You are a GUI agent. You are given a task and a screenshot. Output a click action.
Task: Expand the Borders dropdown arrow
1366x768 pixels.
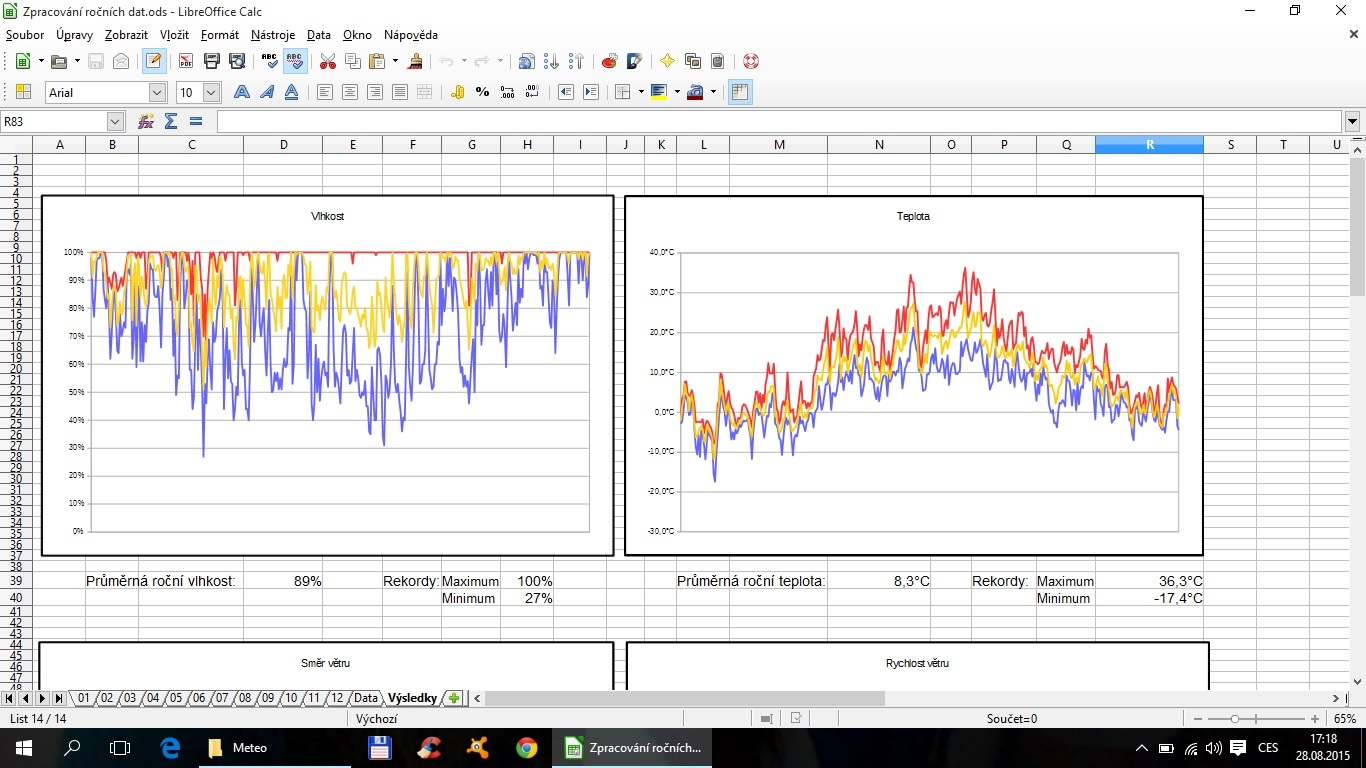click(x=641, y=92)
